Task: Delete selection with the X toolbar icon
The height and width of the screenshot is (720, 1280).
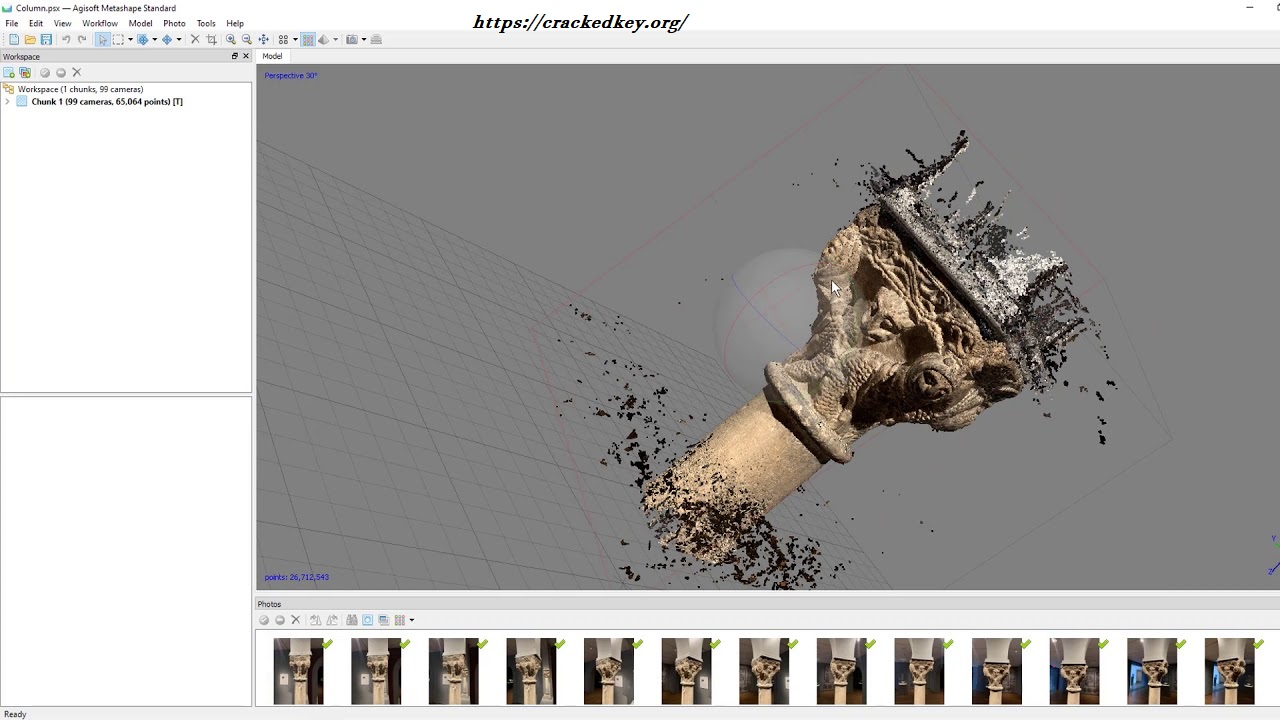Action: [x=195, y=39]
